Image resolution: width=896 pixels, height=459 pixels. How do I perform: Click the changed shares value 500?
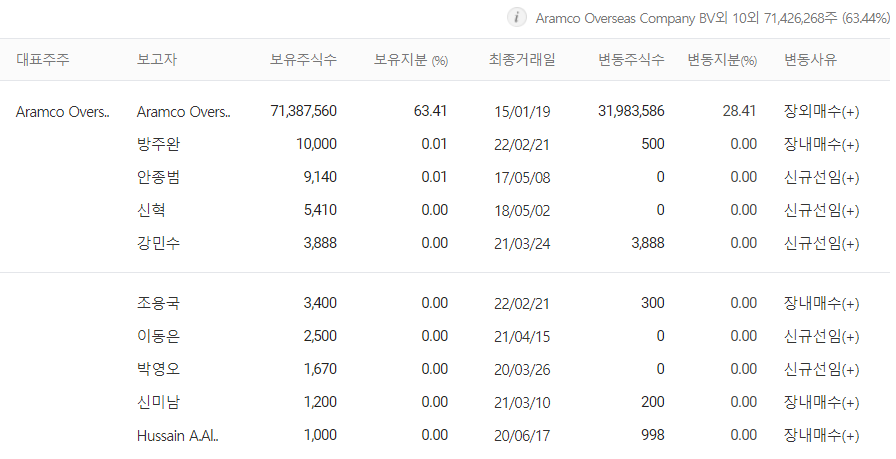(653, 144)
